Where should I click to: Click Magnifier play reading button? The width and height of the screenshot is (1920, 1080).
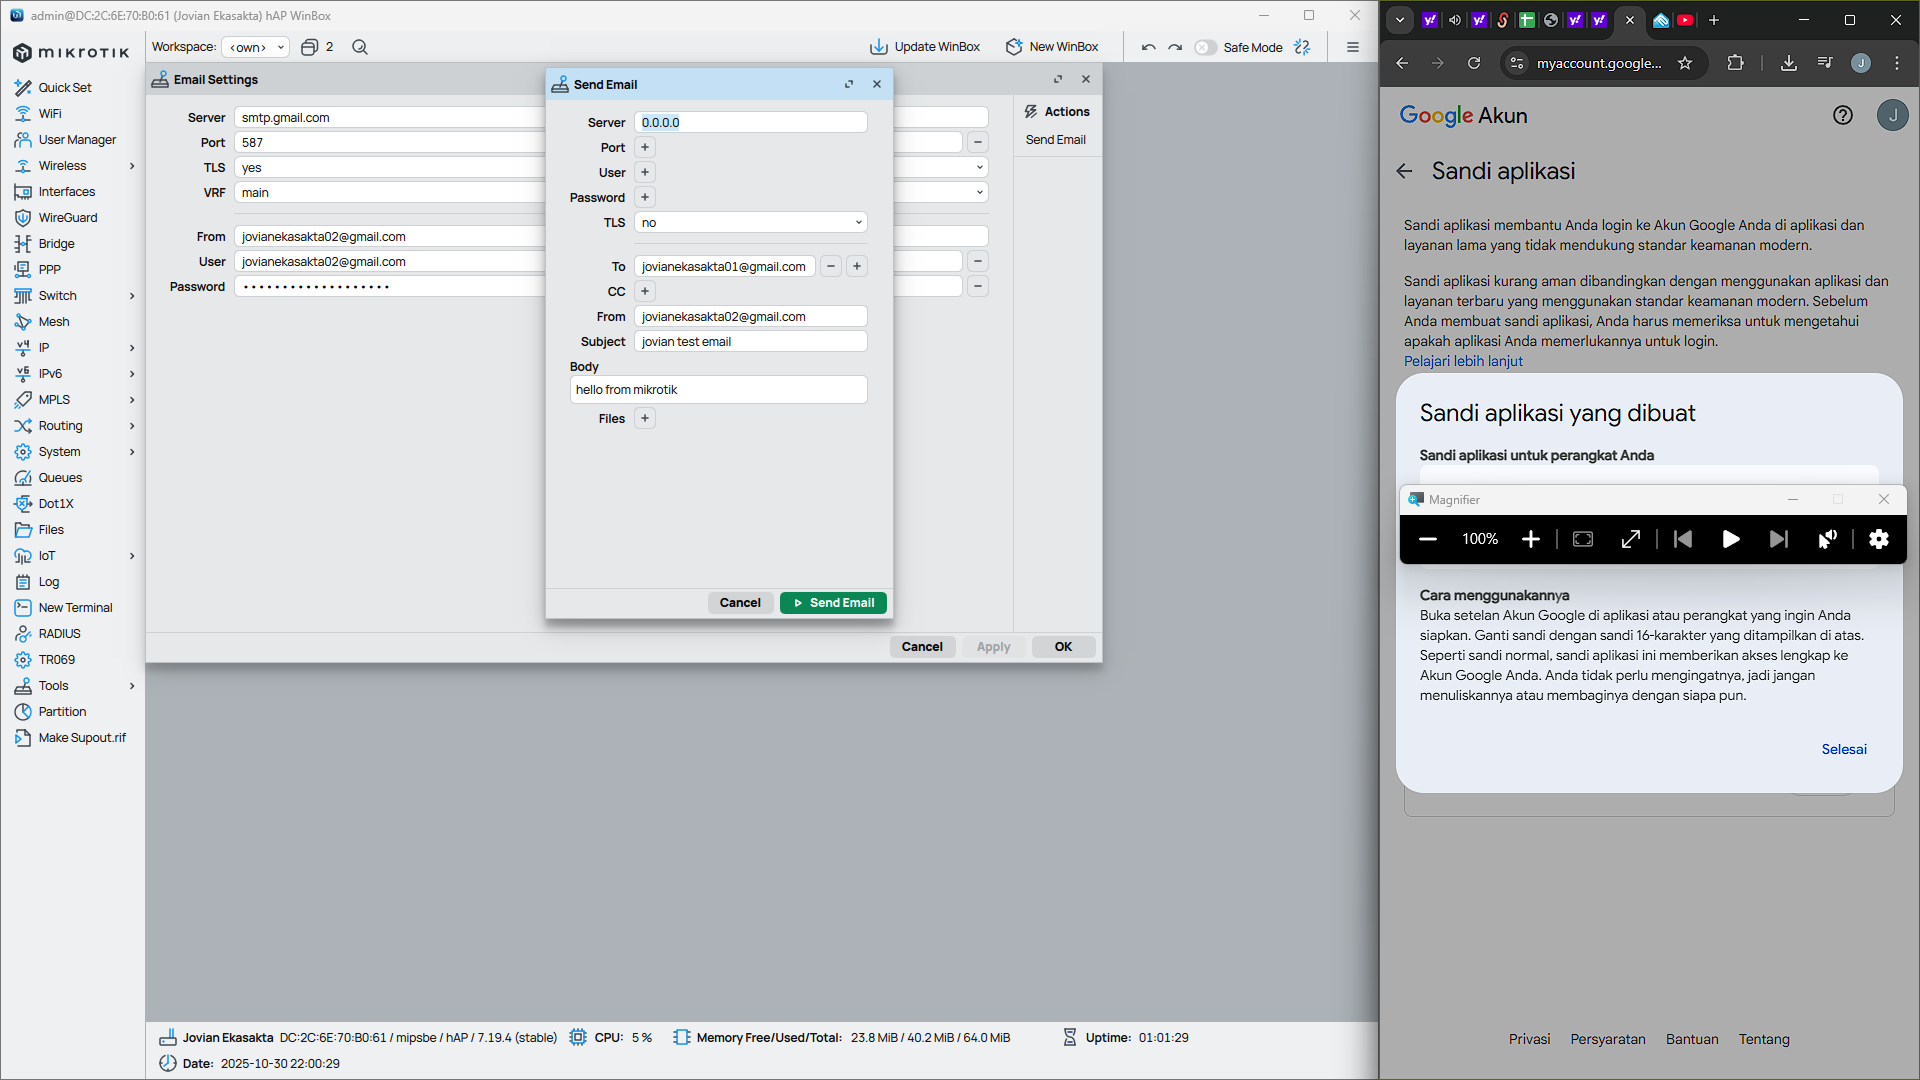[x=1731, y=539]
